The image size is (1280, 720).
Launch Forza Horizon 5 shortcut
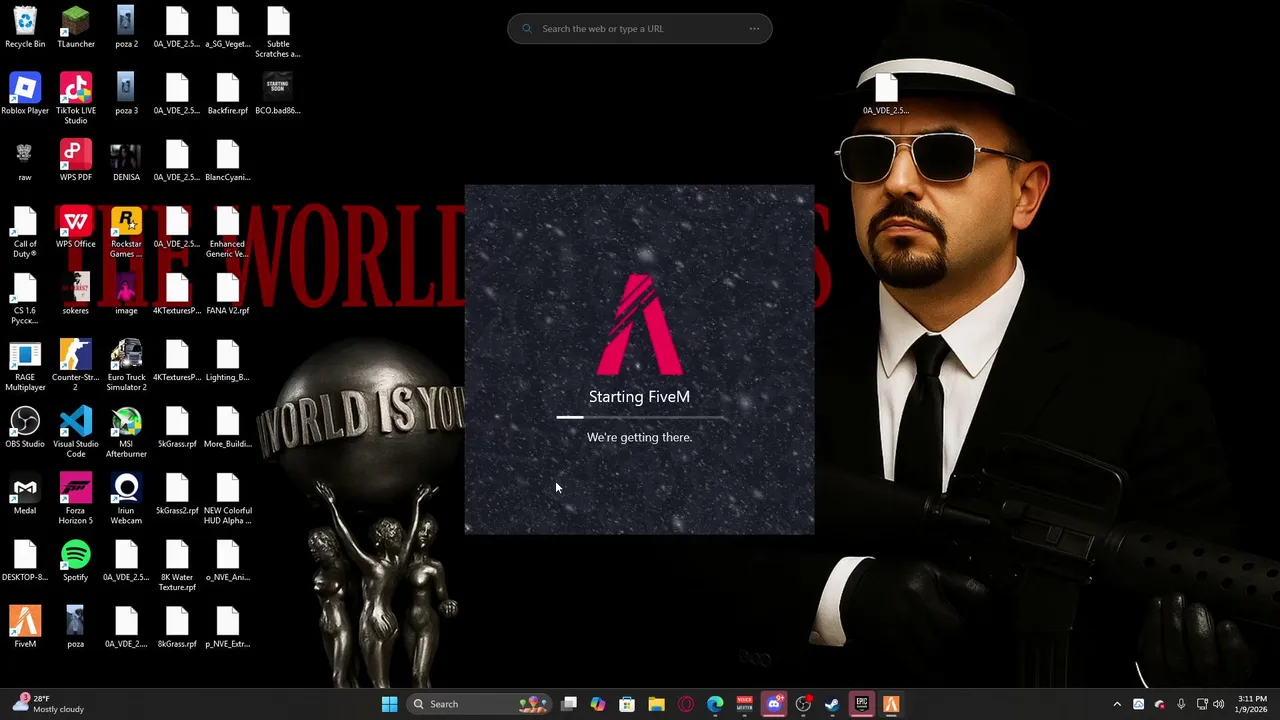pos(76,500)
